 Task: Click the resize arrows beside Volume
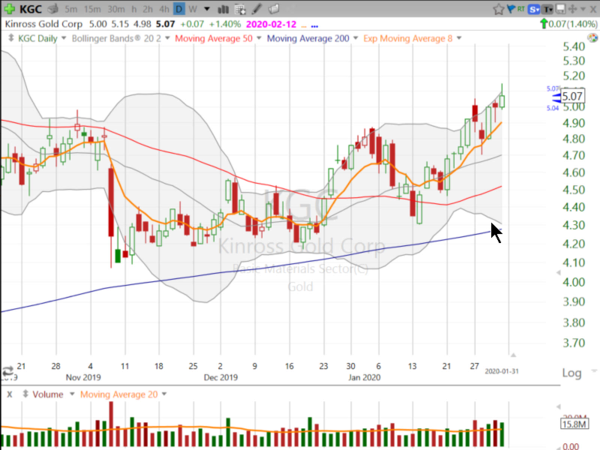[x=26, y=394]
